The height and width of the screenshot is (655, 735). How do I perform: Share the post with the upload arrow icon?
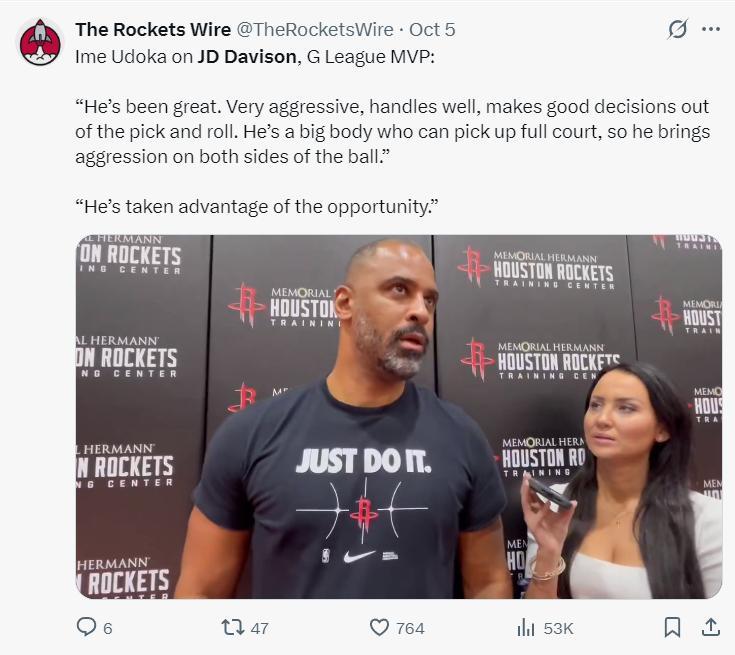click(711, 627)
